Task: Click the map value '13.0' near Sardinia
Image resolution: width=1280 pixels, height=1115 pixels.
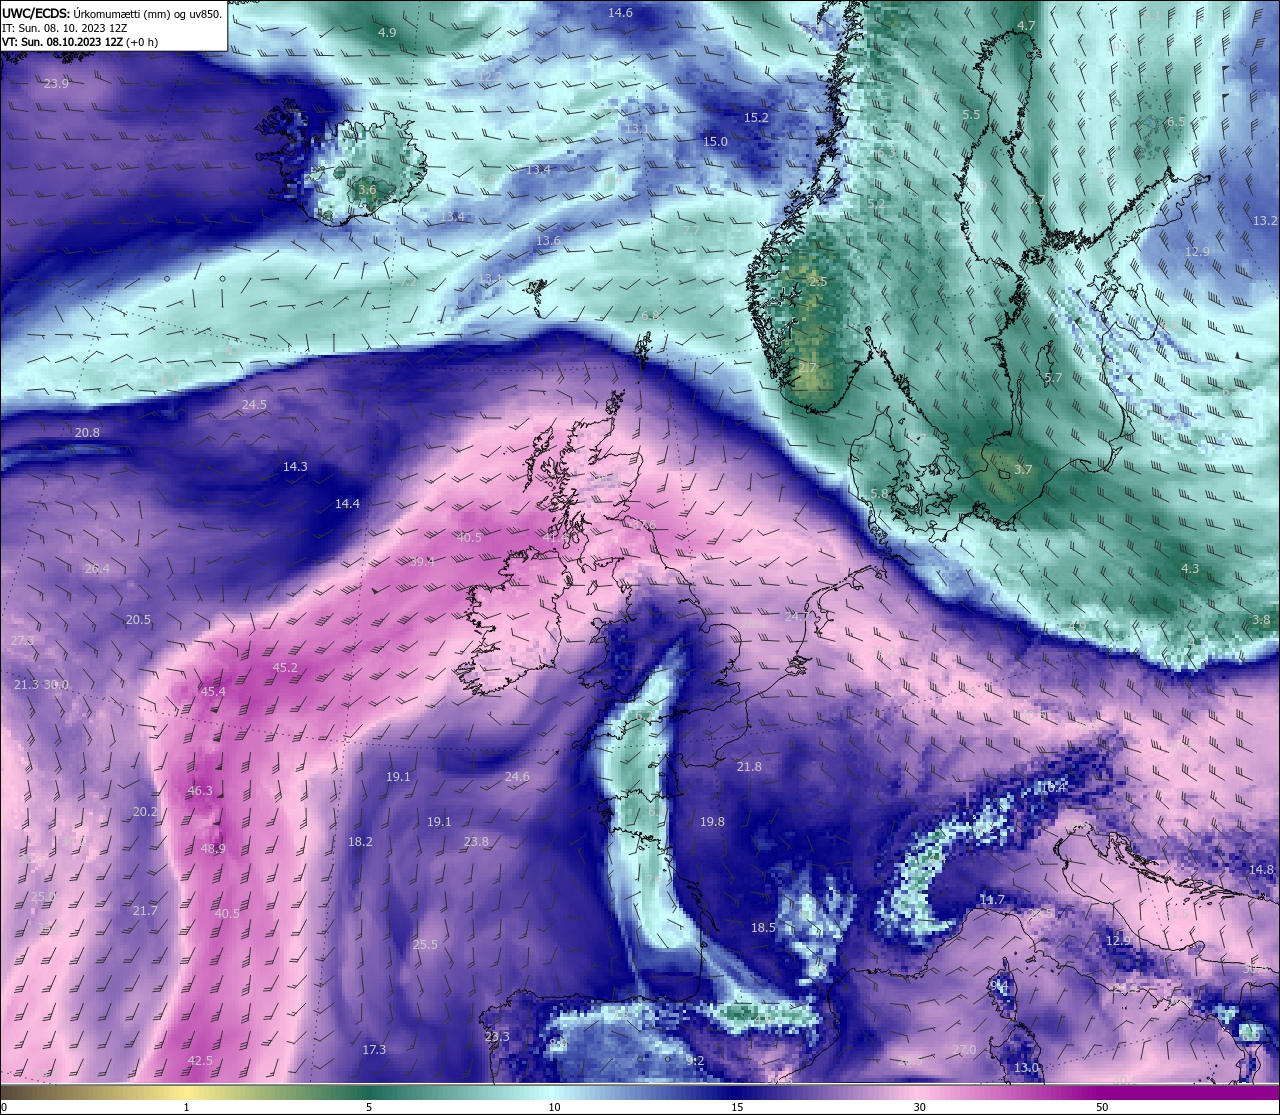Action: click(1026, 1067)
